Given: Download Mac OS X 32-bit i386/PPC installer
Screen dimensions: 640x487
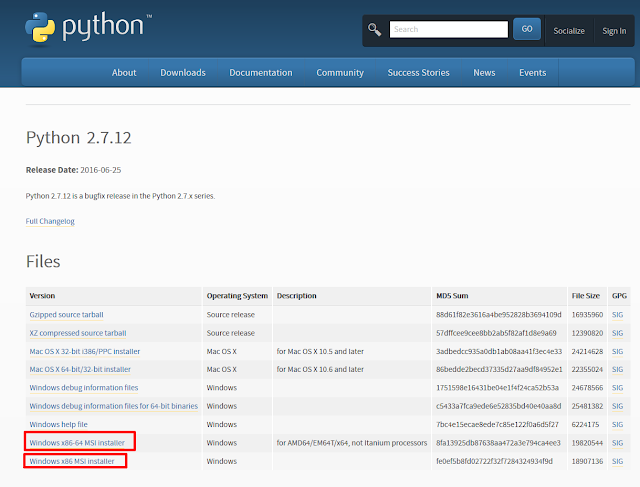Looking at the screenshot, I should 84,351.
